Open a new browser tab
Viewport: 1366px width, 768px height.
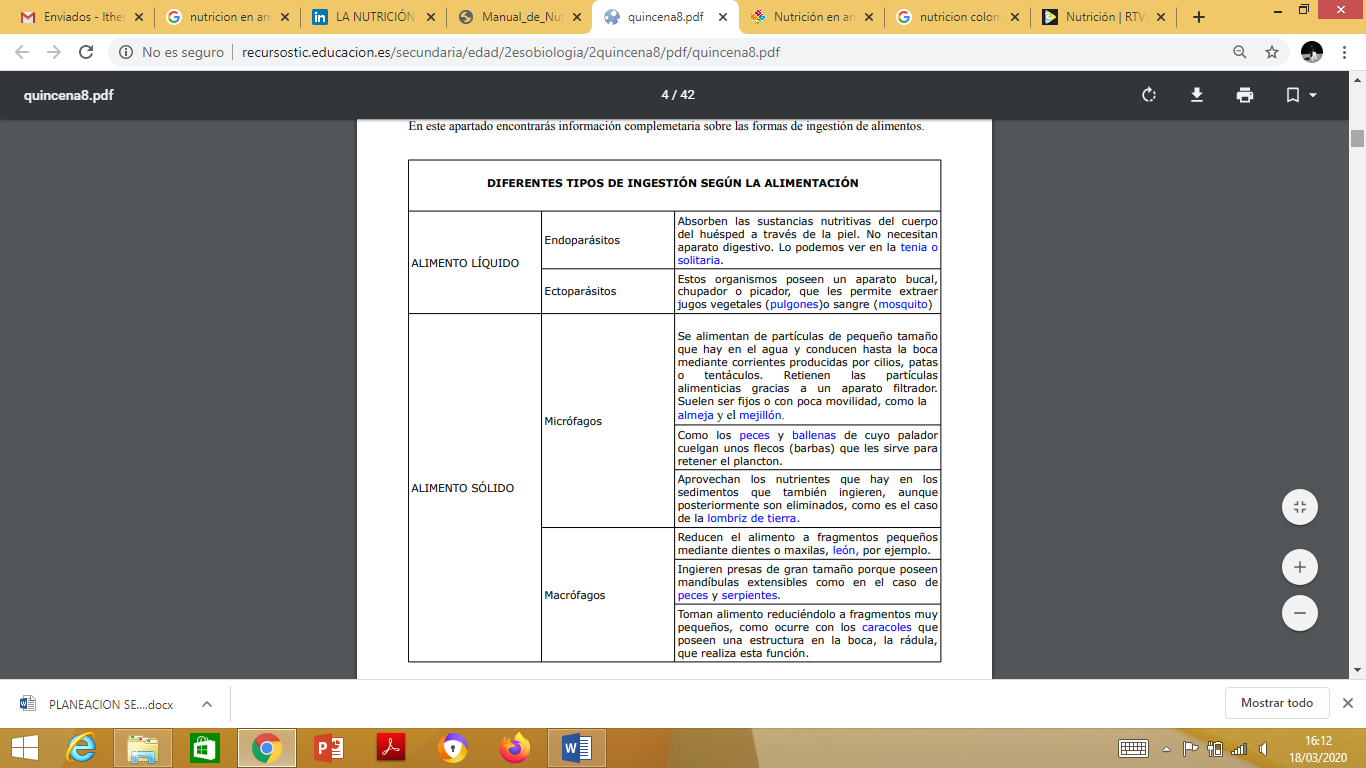(x=1199, y=17)
